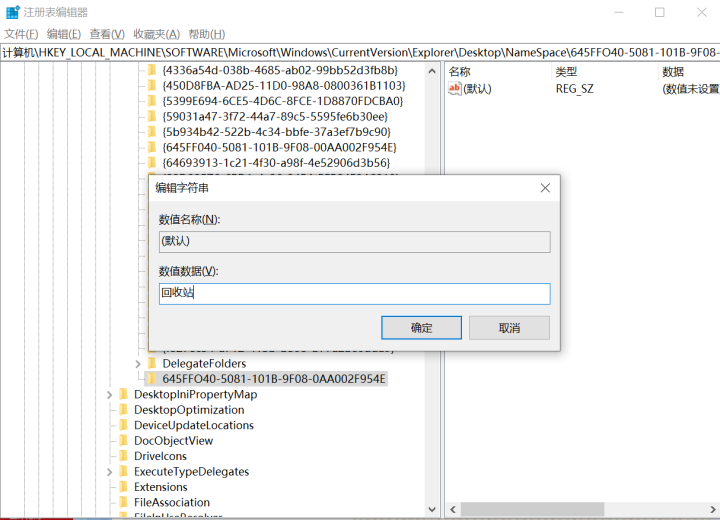
Task: Click folder icon of {4336a54d-038b-4685-ab02-99bb52d3fb8b}
Action: tap(152, 70)
